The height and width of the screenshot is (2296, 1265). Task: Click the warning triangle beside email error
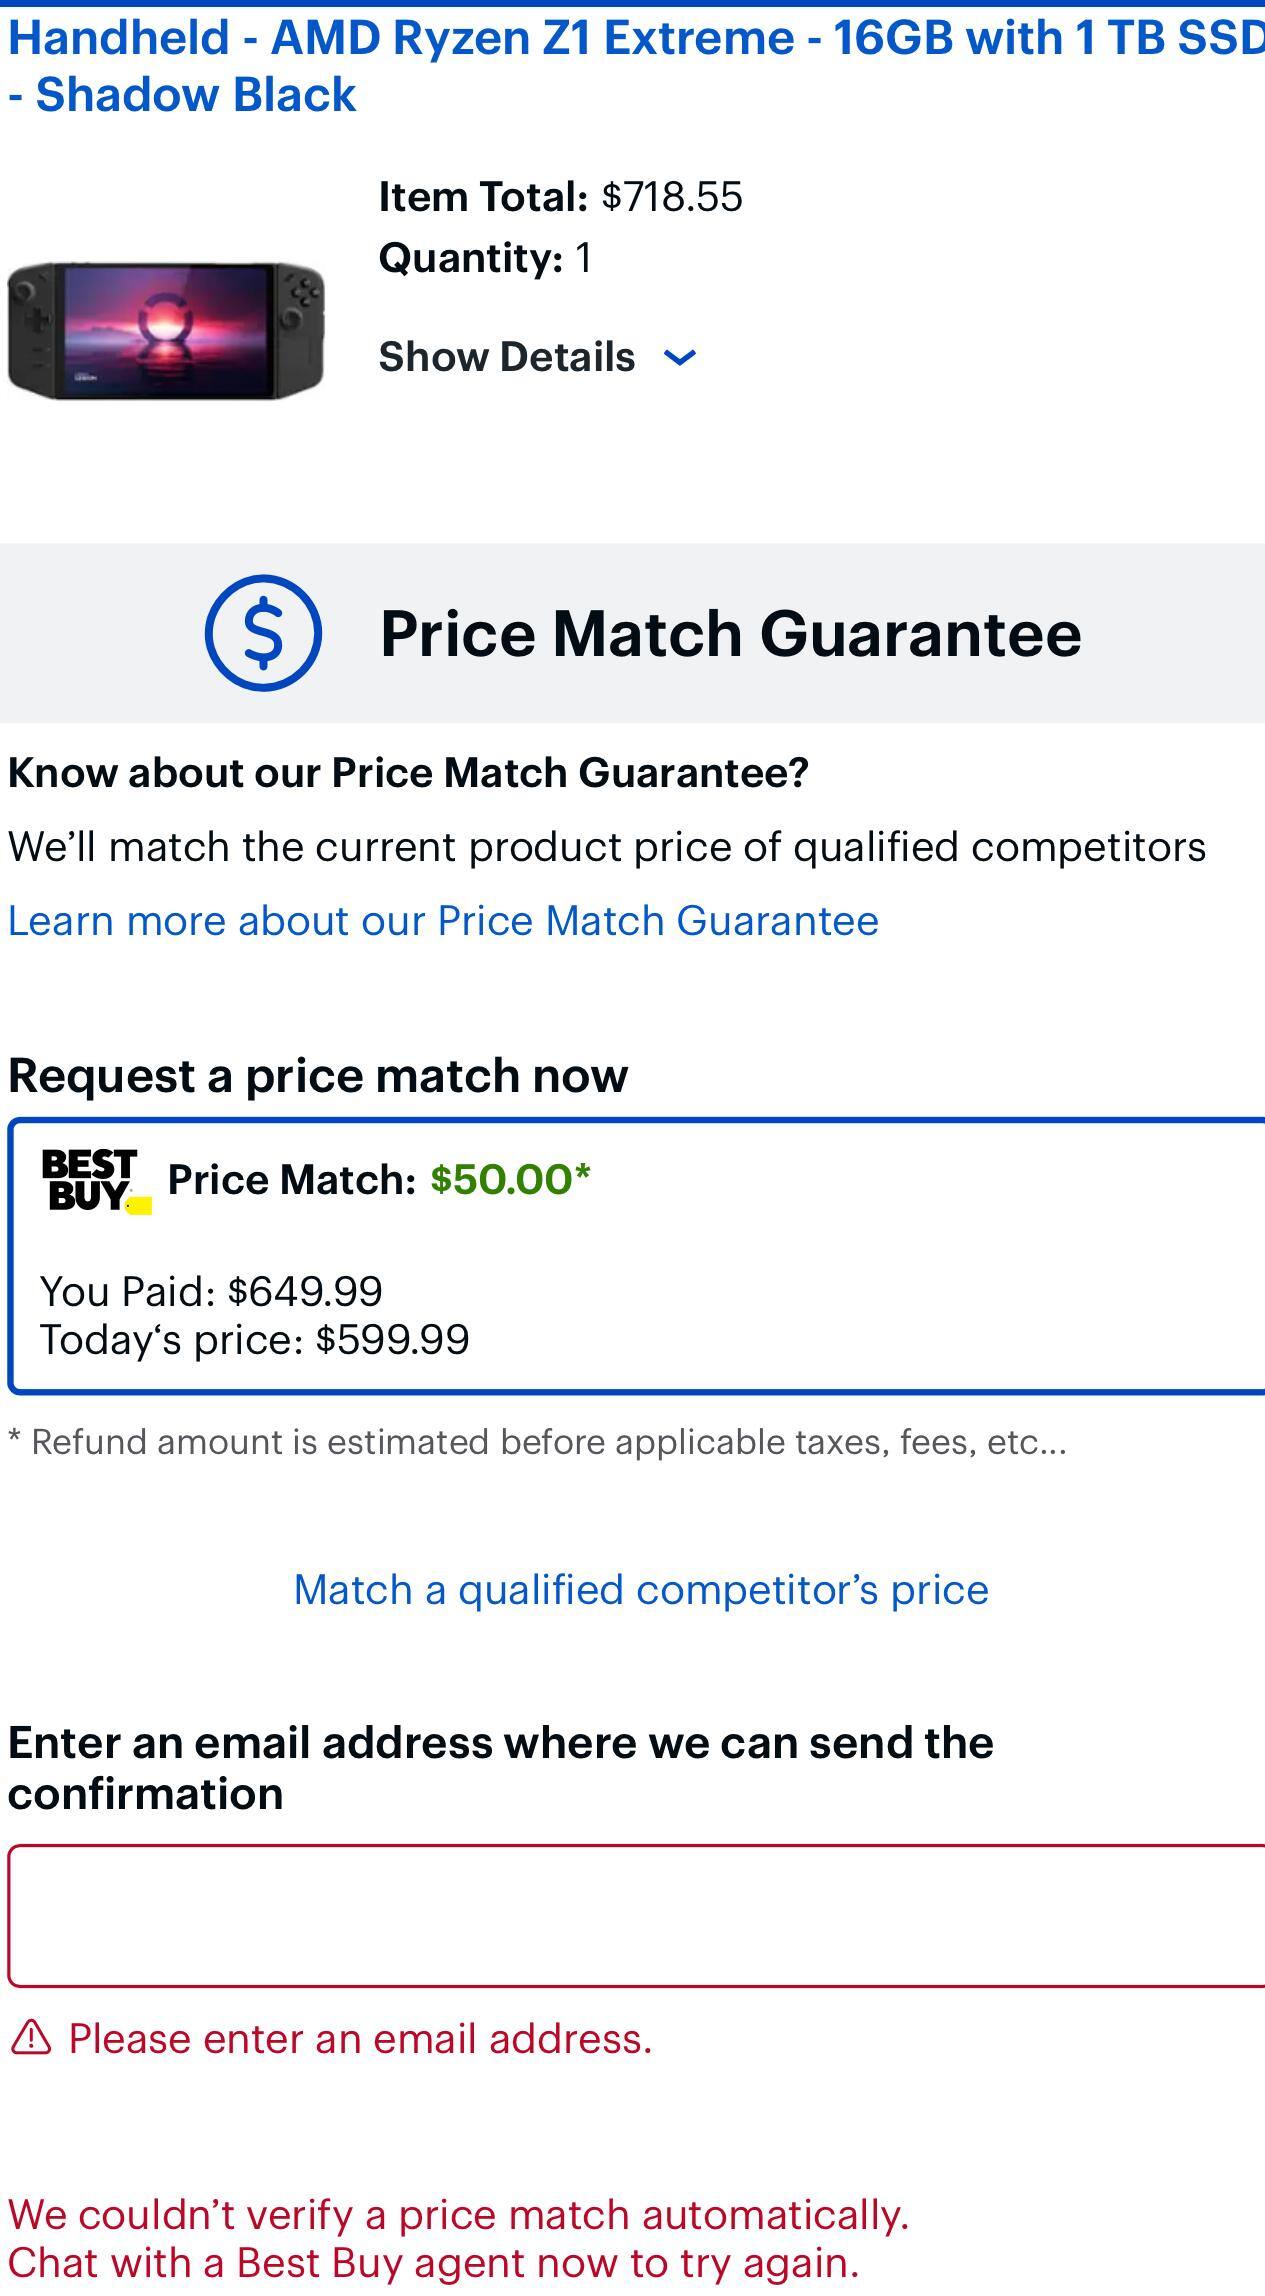click(30, 2037)
